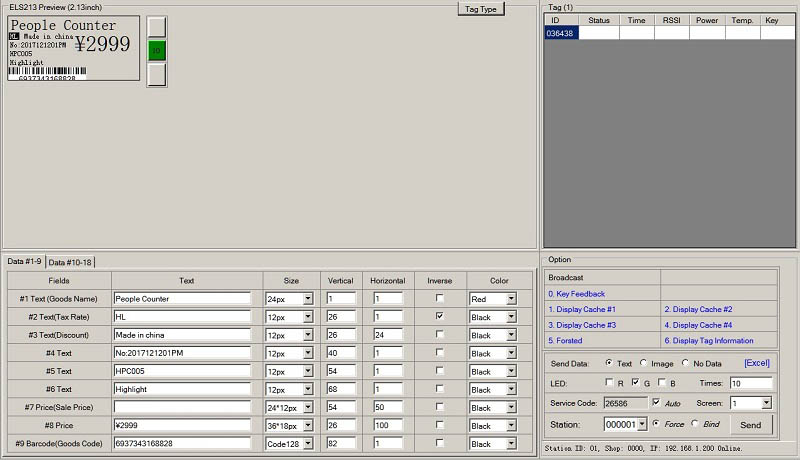
Task: Select 0. Key Feedback broadcast option
Action: point(577,294)
